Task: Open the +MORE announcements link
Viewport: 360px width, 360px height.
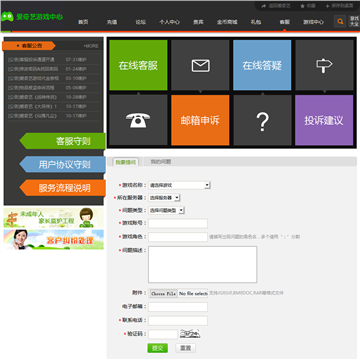Action: [91, 46]
